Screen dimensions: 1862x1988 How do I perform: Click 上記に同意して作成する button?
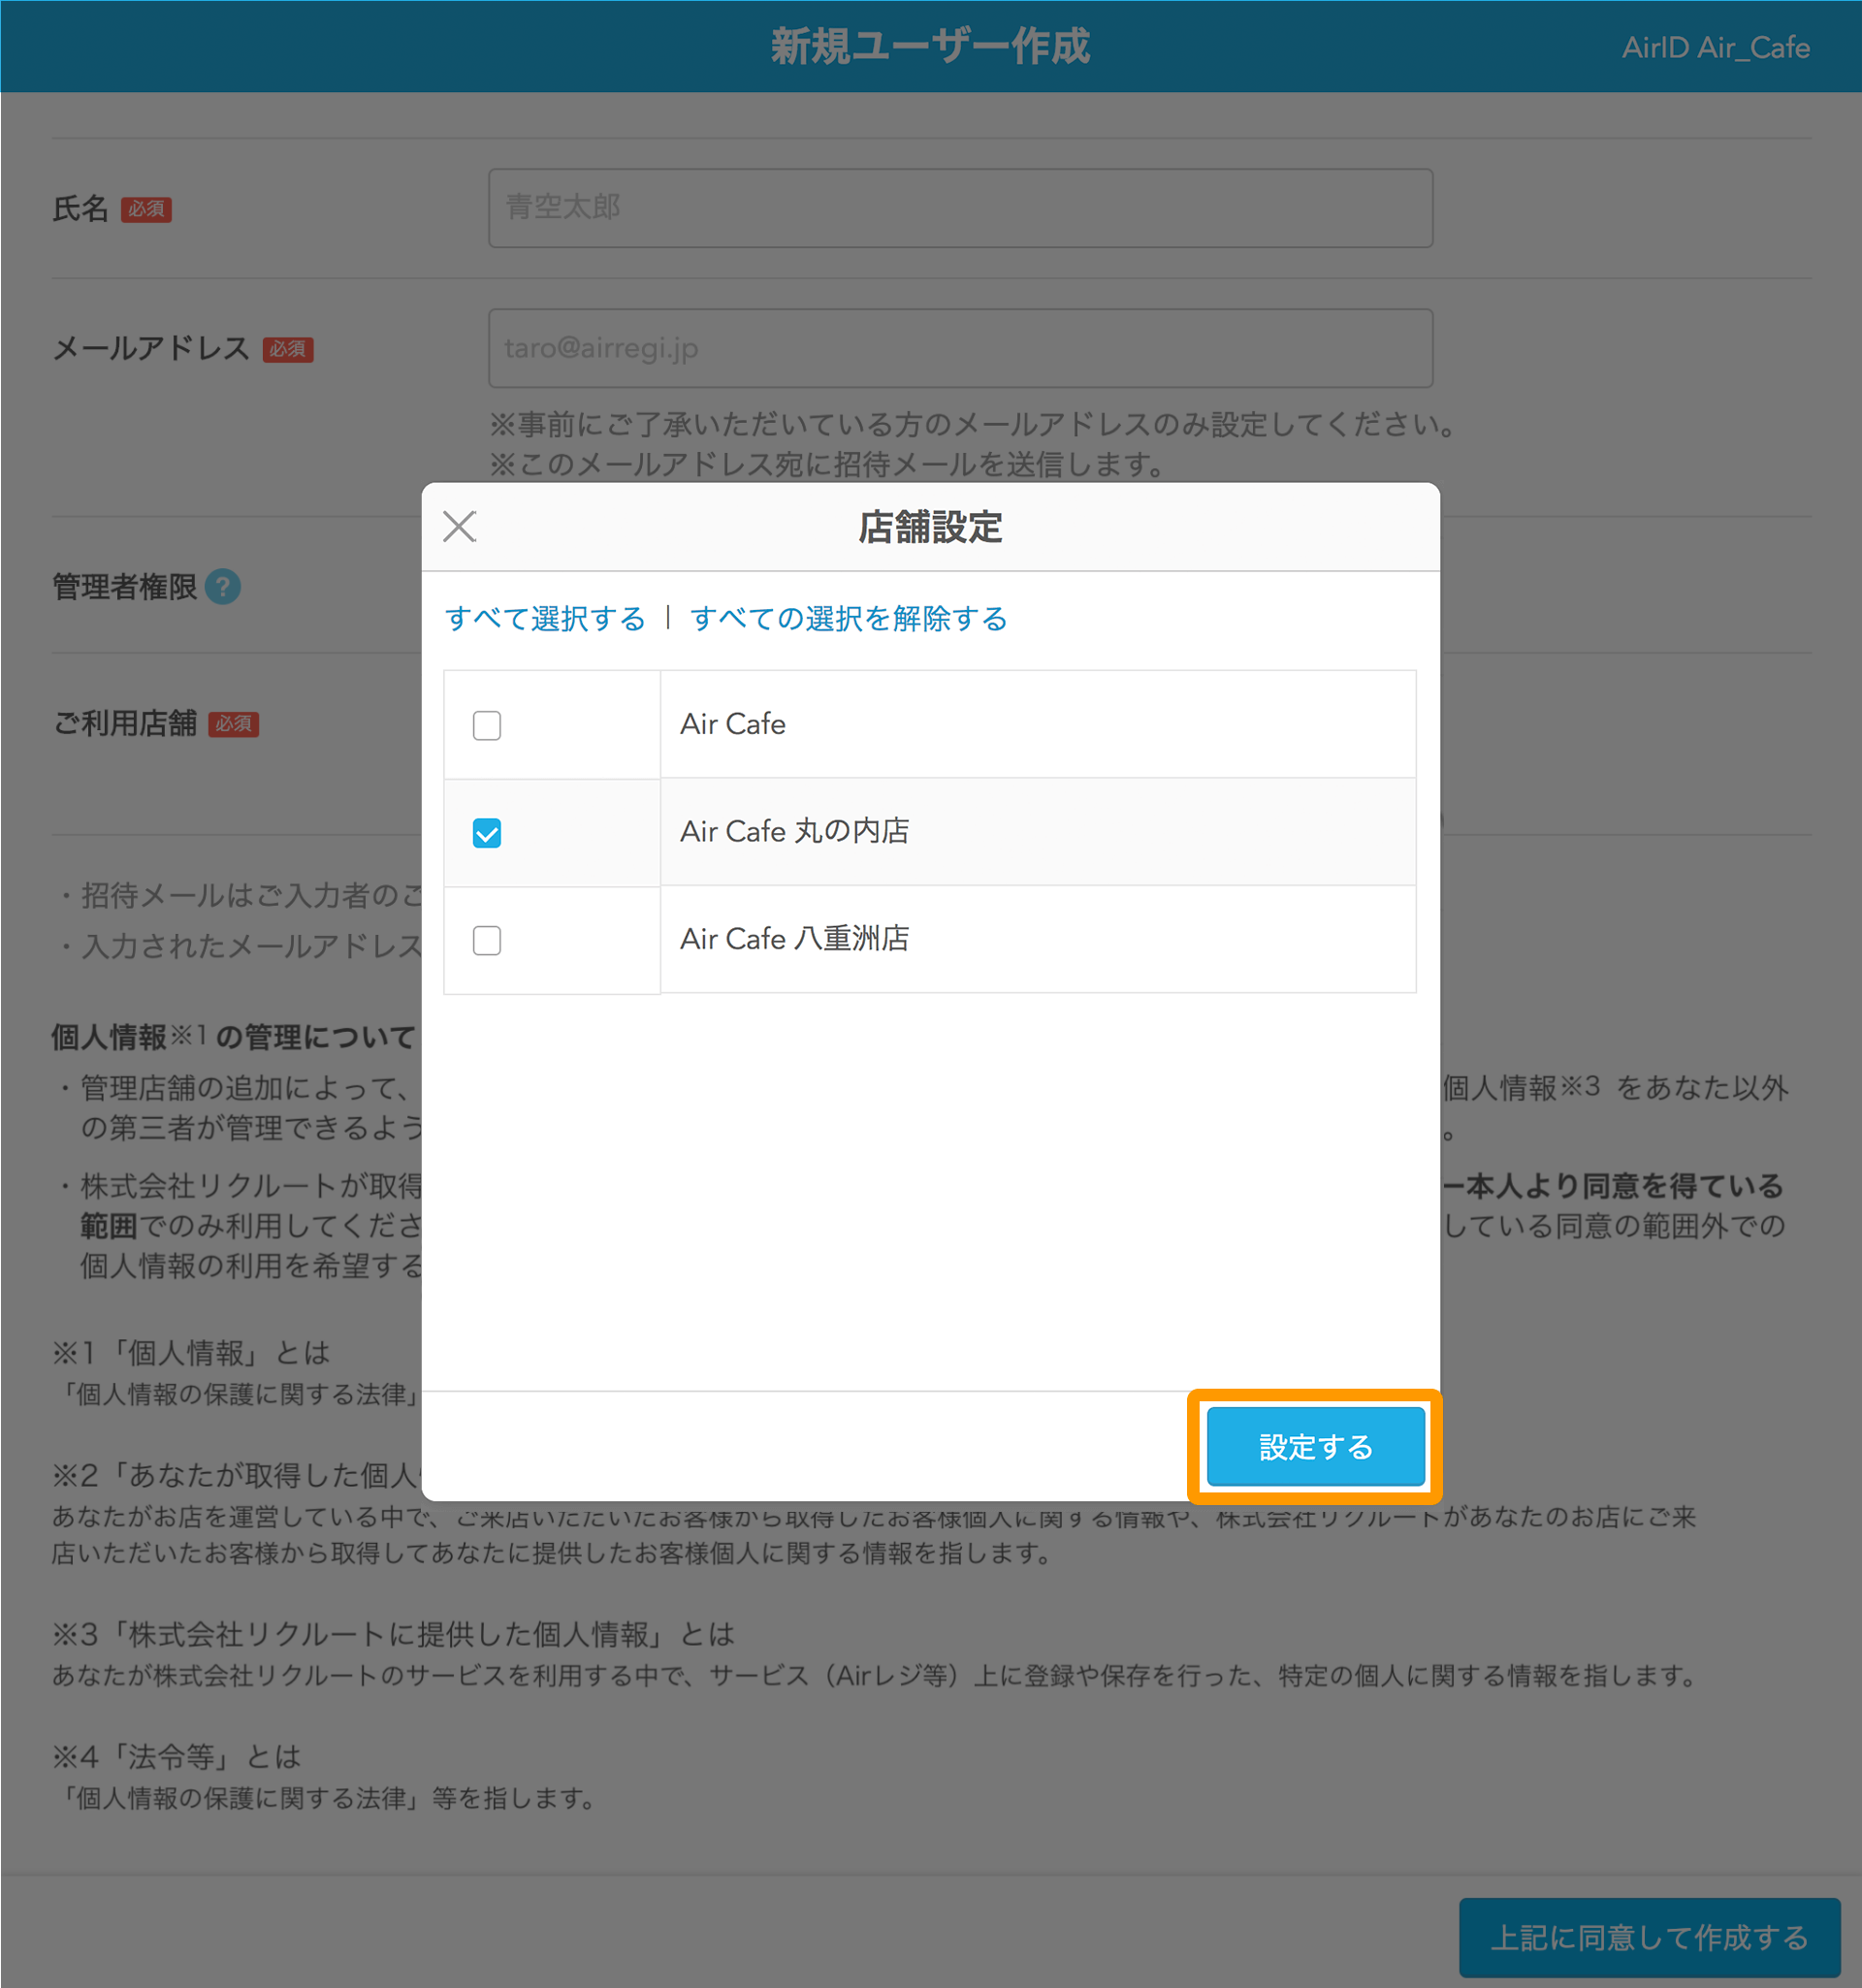tap(1649, 1937)
